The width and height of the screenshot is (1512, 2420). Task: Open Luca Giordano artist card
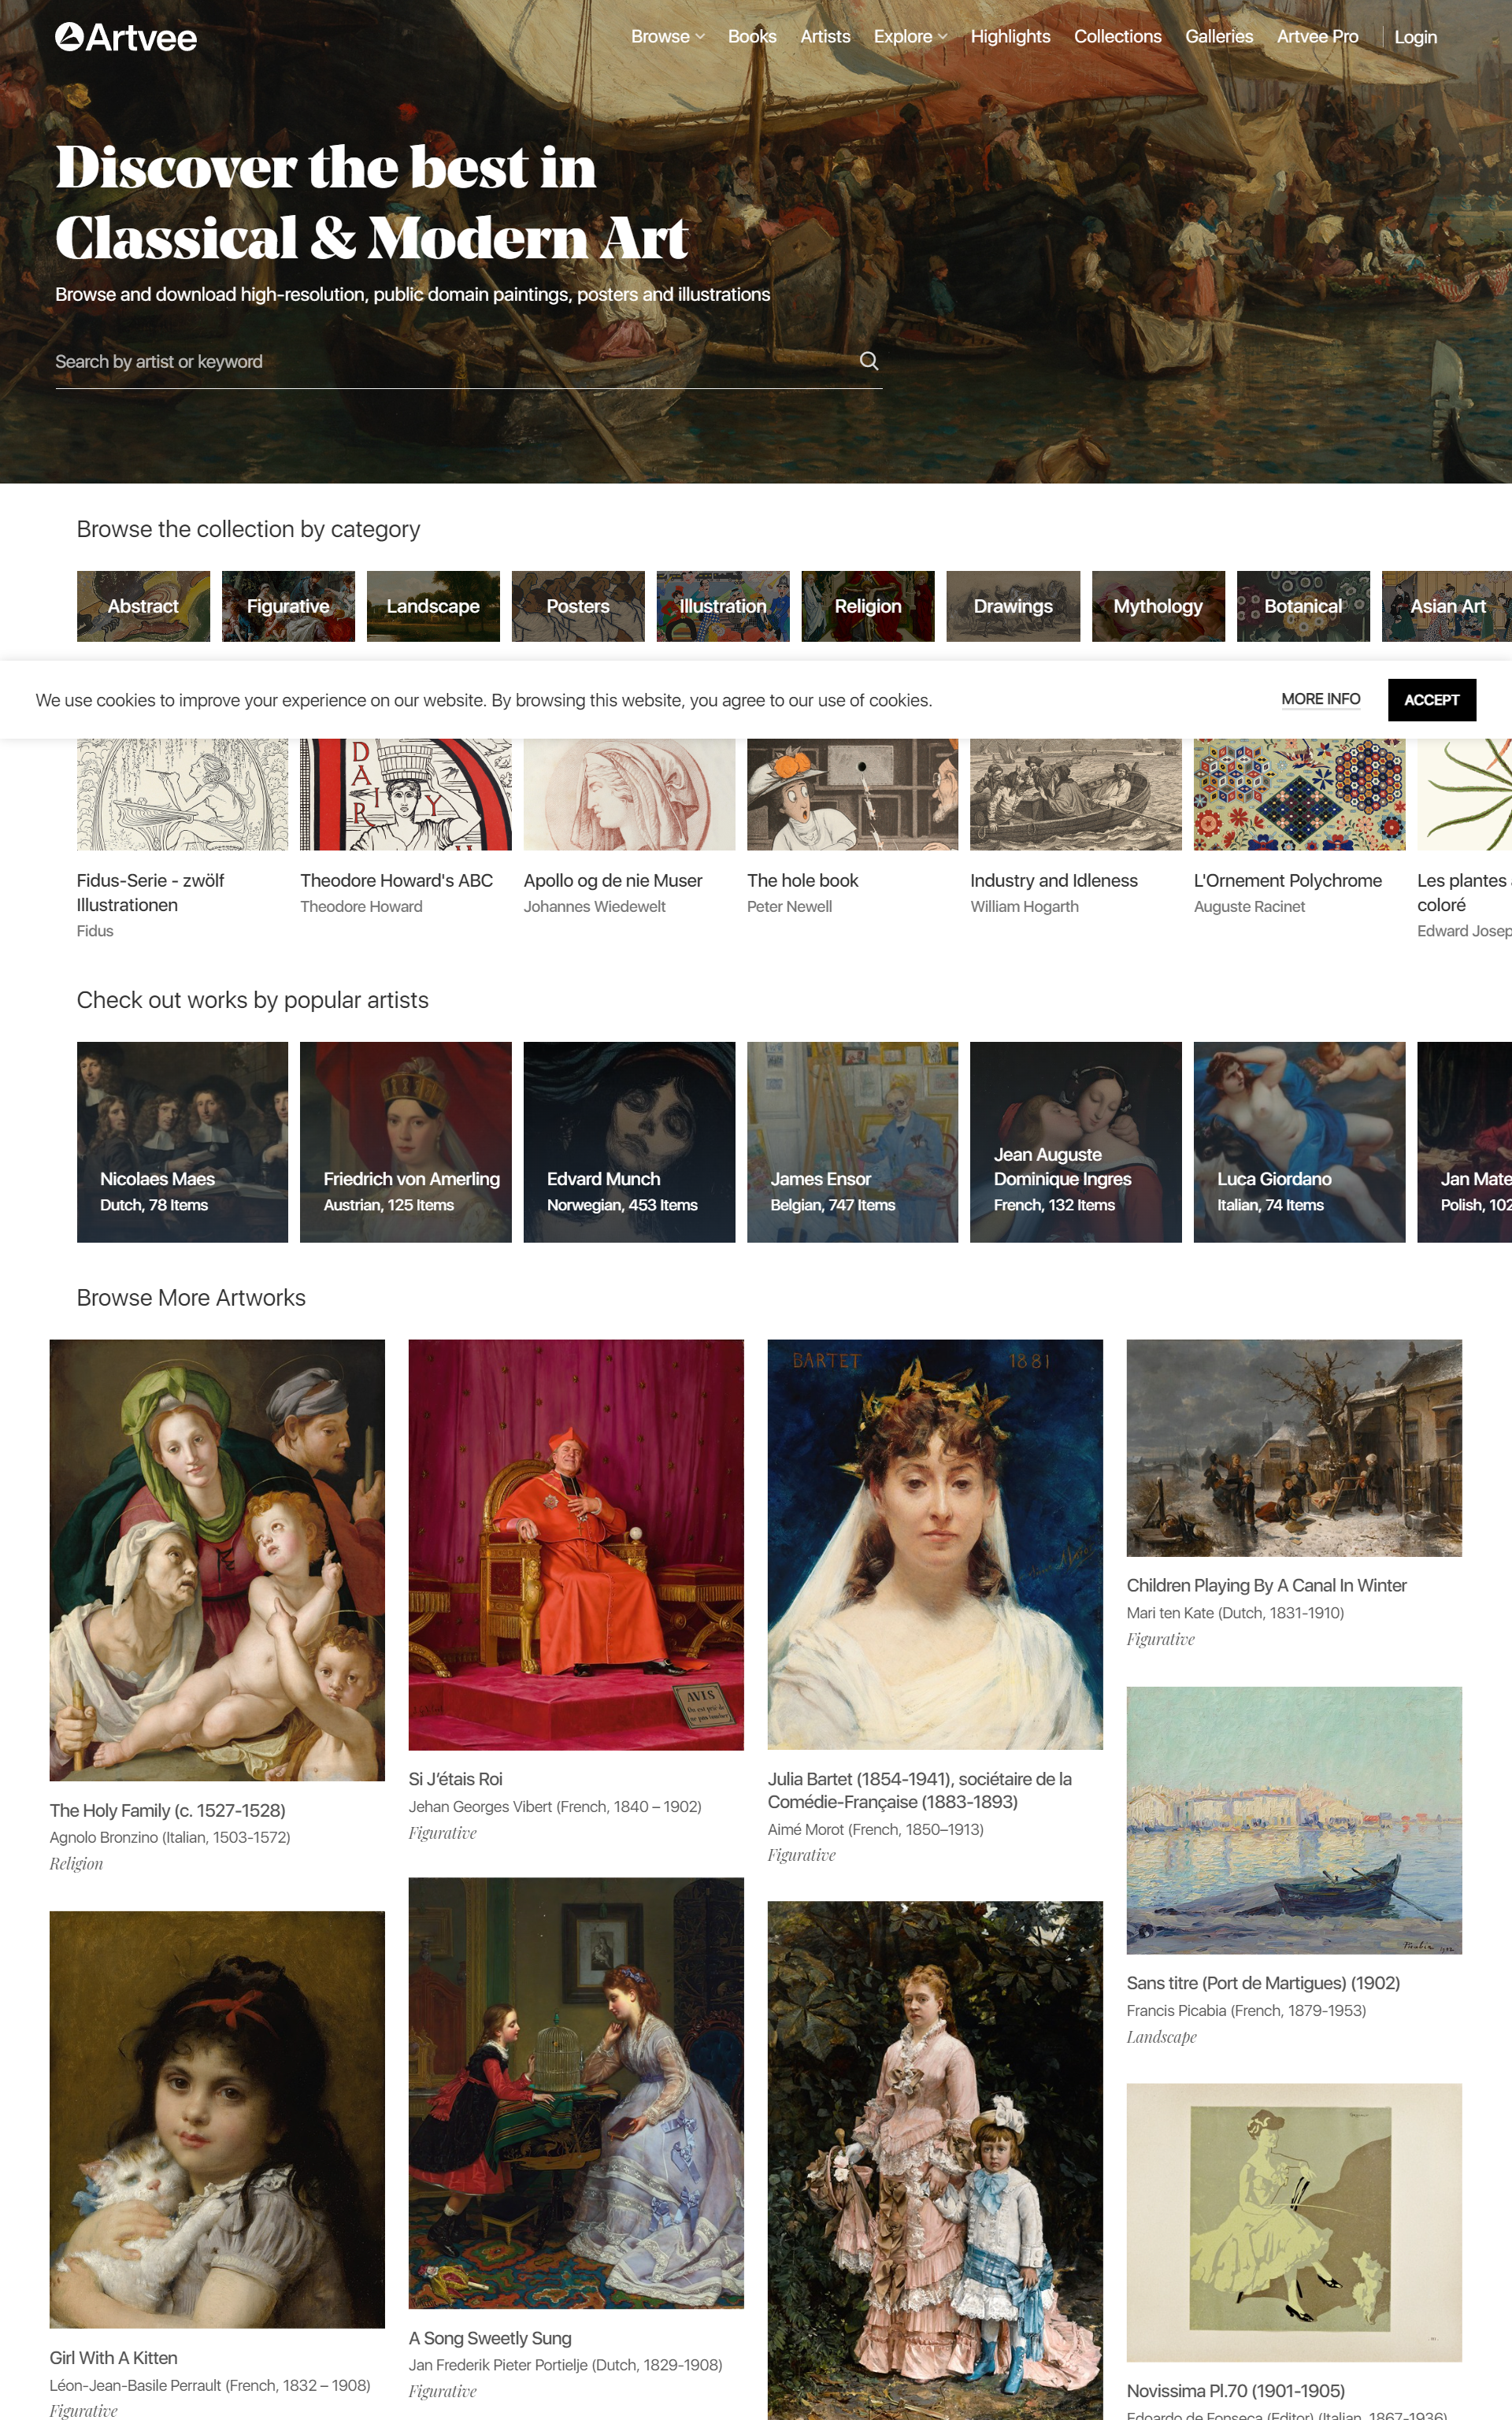pyautogui.click(x=1299, y=1142)
